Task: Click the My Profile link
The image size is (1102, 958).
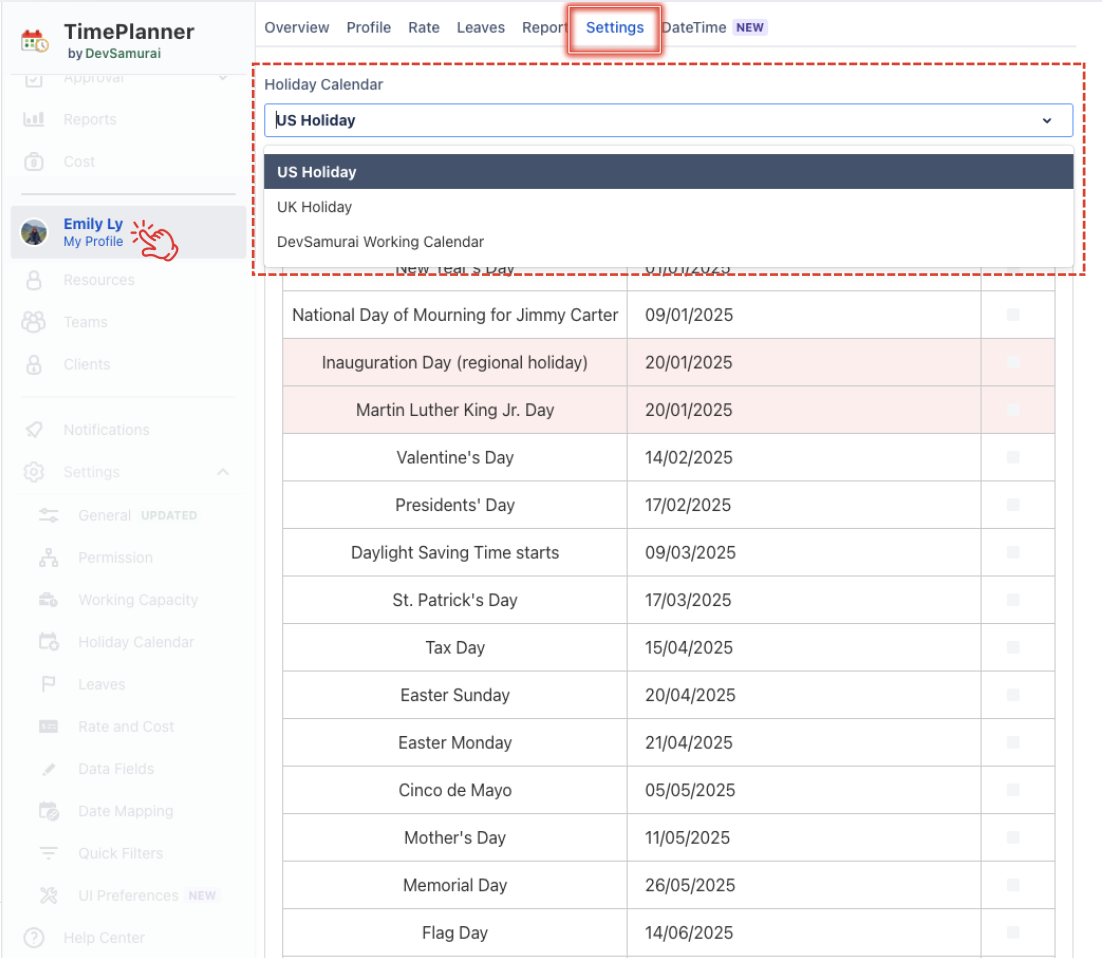Action: (x=93, y=242)
